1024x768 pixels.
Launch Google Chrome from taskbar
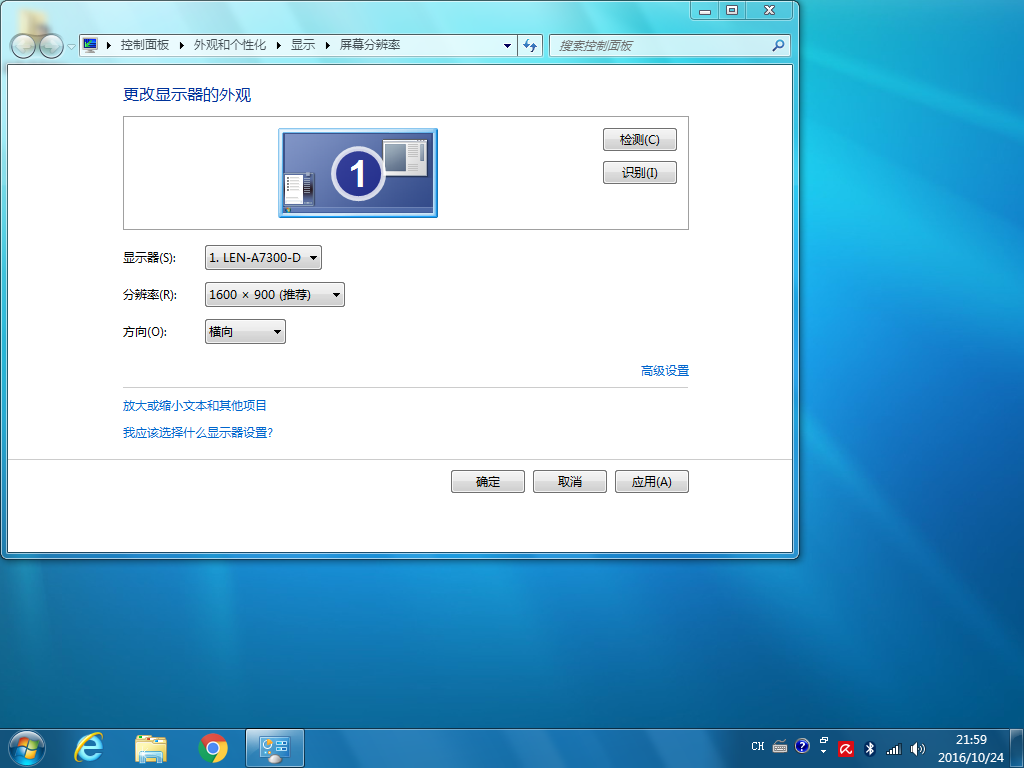[213, 748]
